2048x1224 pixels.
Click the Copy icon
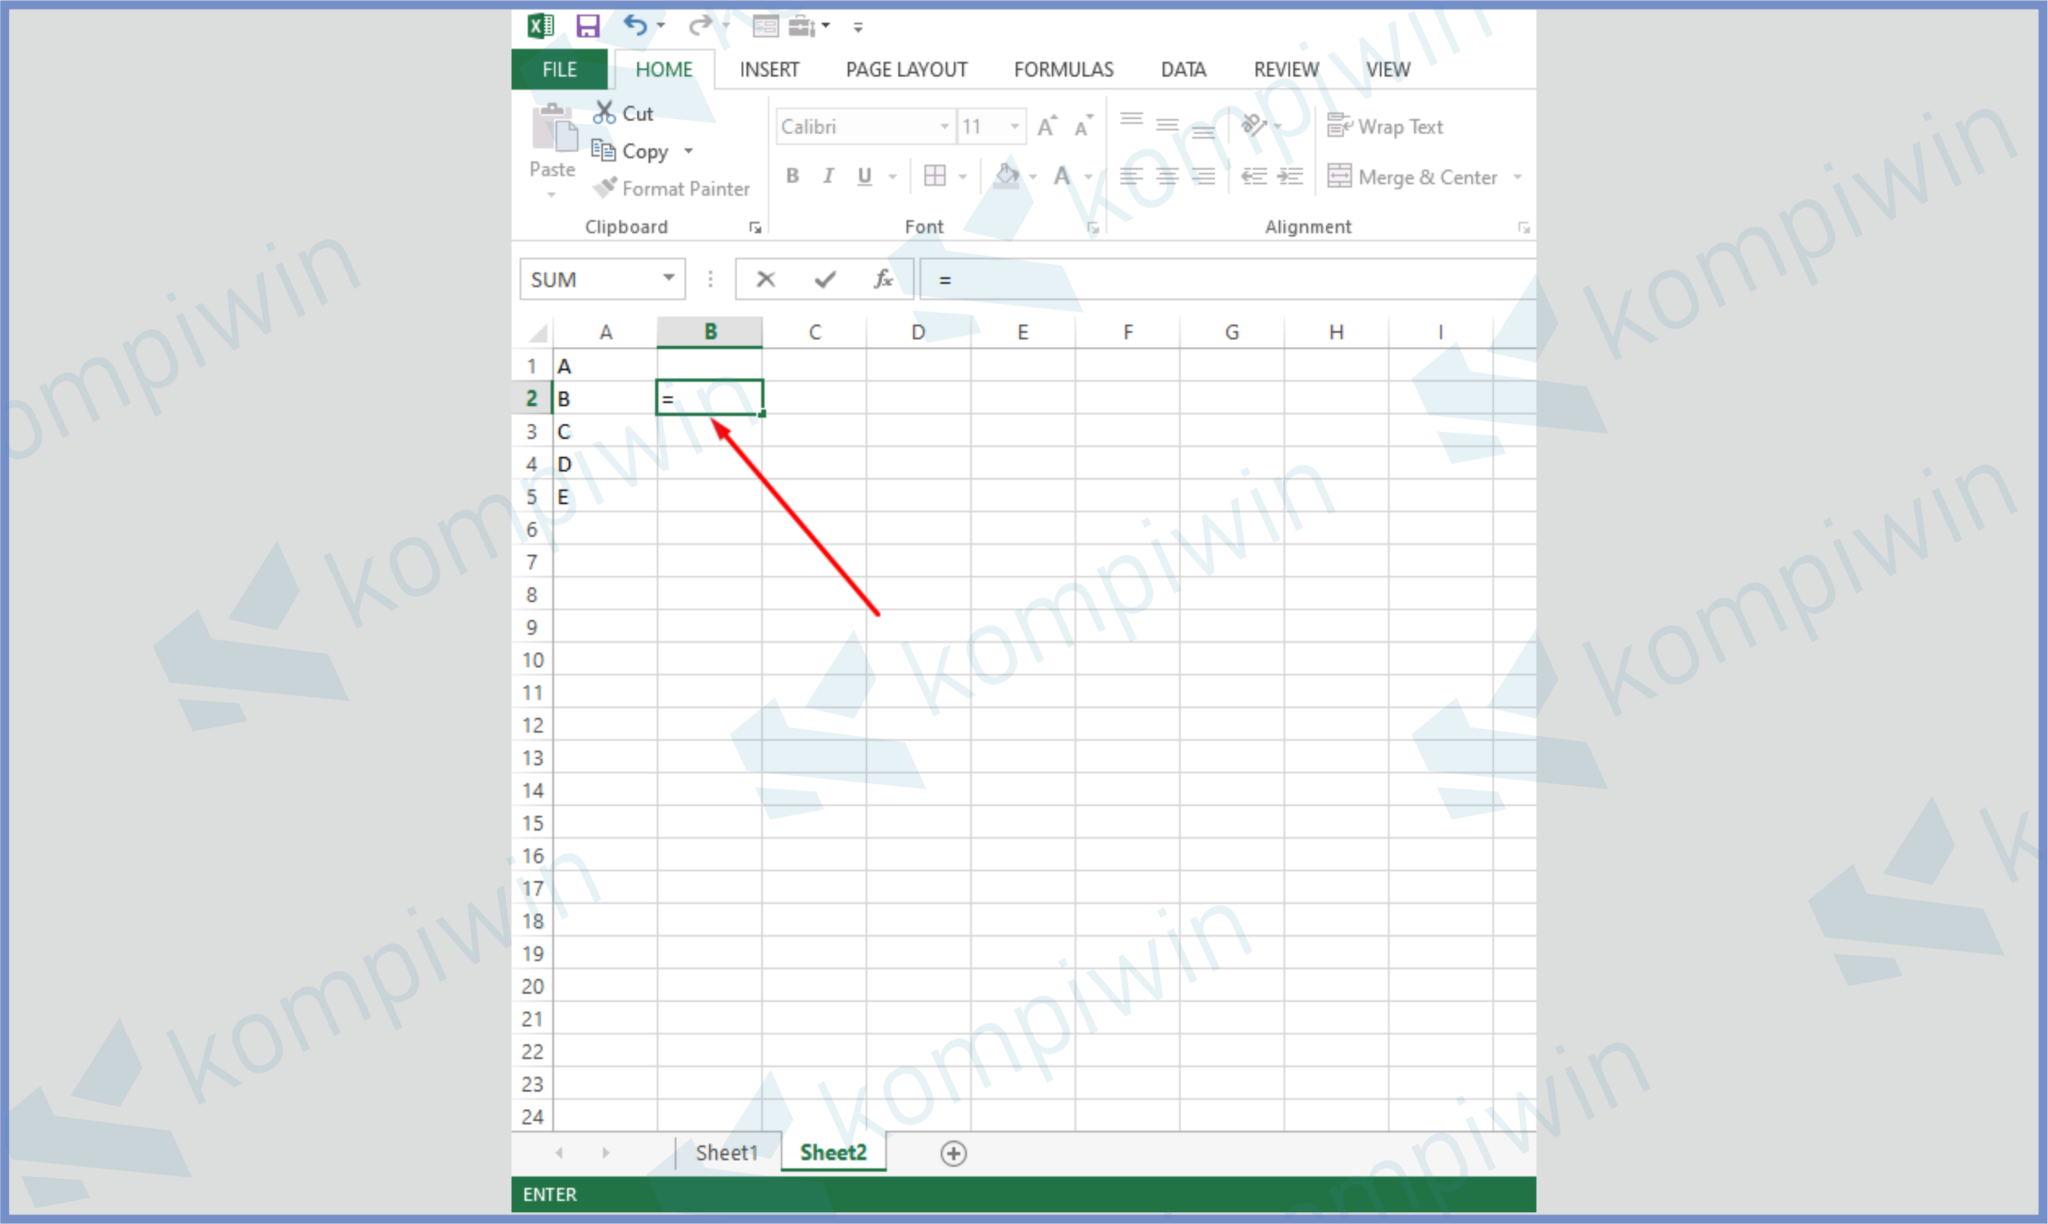(x=606, y=150)
